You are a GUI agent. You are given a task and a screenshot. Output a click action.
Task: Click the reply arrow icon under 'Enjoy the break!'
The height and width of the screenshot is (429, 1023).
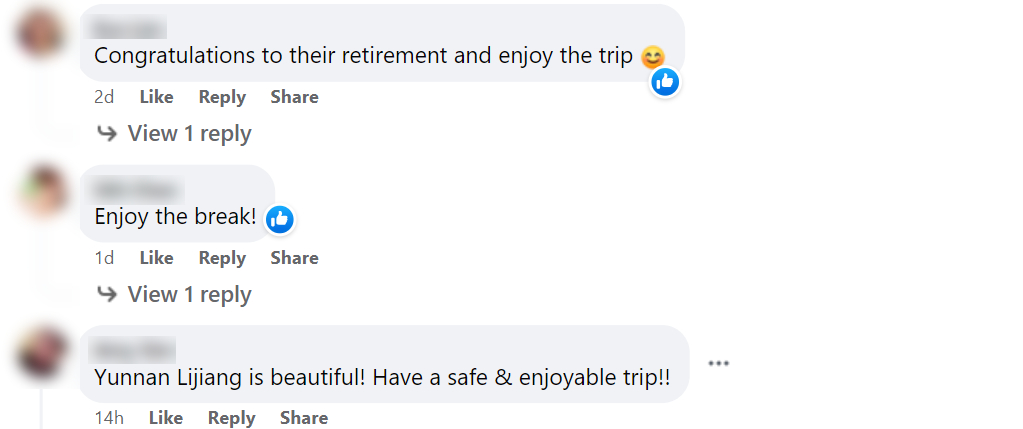107,294
